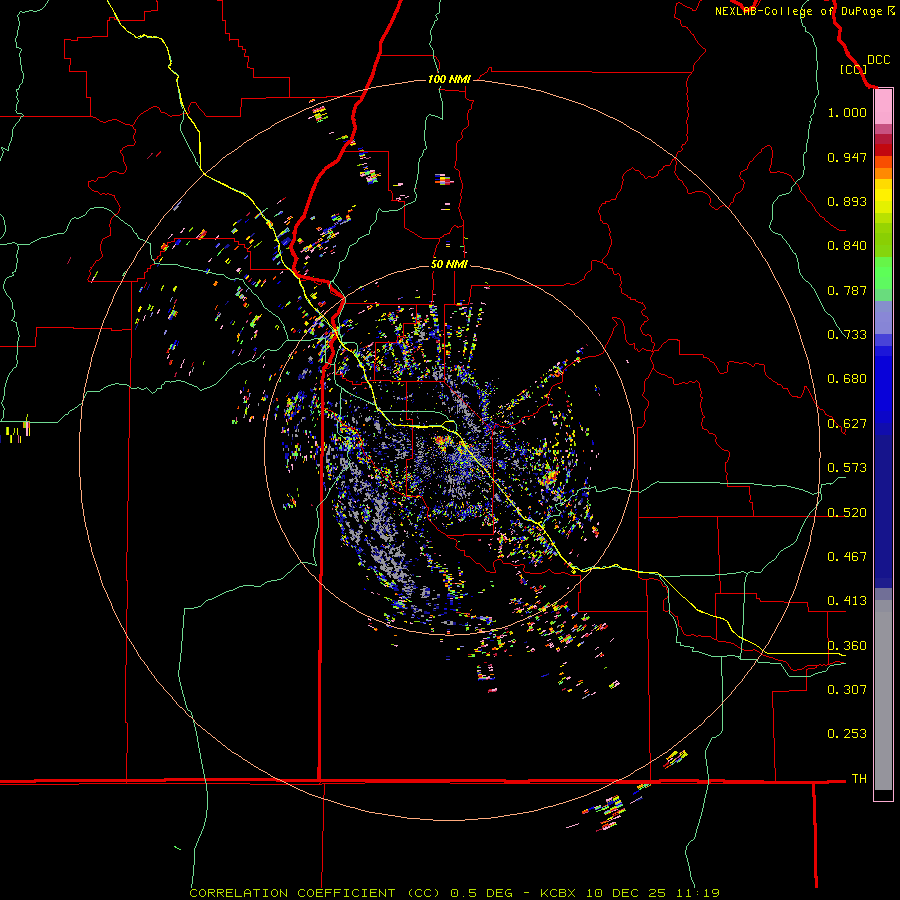The width and height of the screenshot is (900, 900).
Task: Click the 0.5 DEG elevation text
Action: (x=480, y=893)
